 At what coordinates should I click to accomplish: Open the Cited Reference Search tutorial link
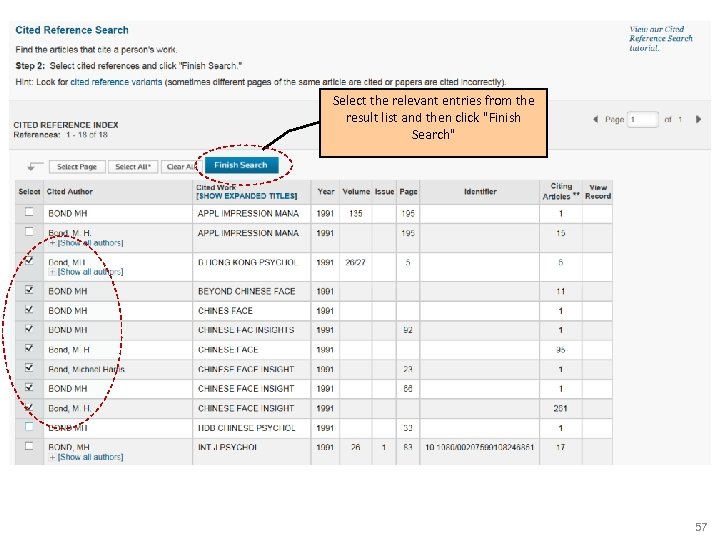coord(661,39)
